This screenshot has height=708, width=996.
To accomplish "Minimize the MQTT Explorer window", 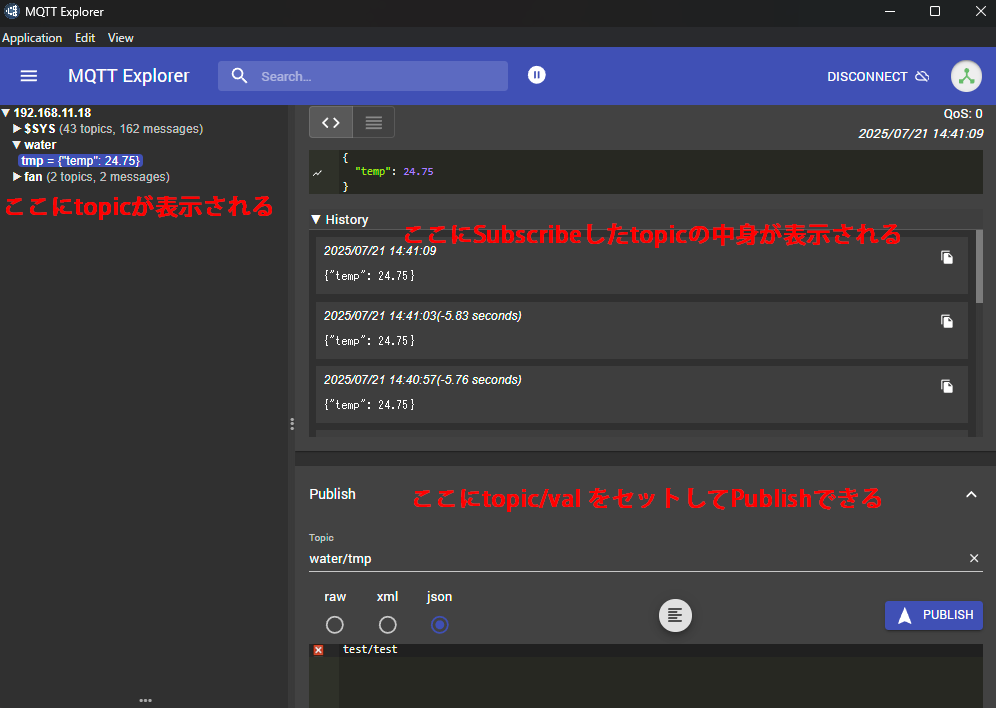I will point(890,11).
